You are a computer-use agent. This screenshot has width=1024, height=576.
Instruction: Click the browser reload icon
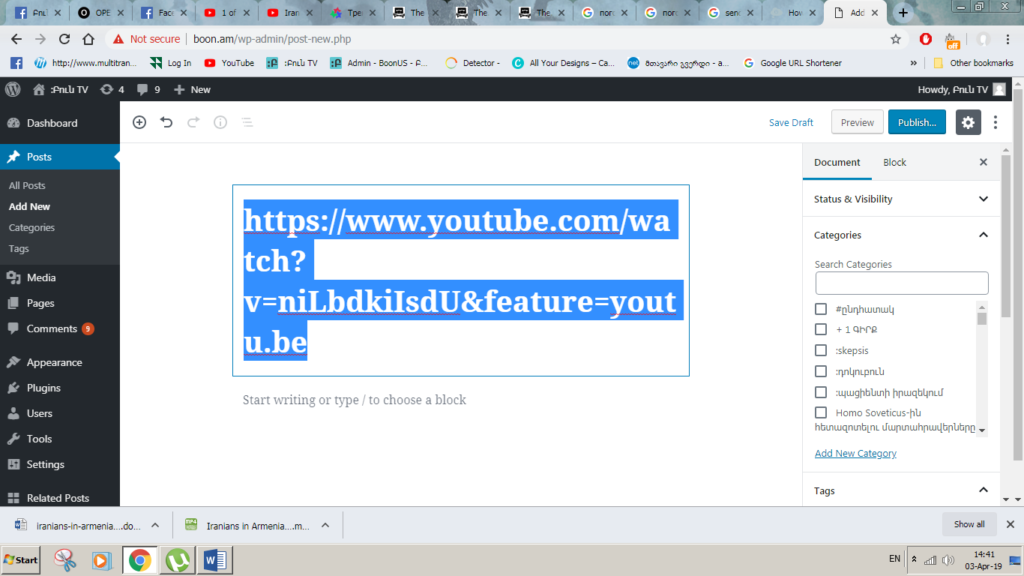pos(64,39)
